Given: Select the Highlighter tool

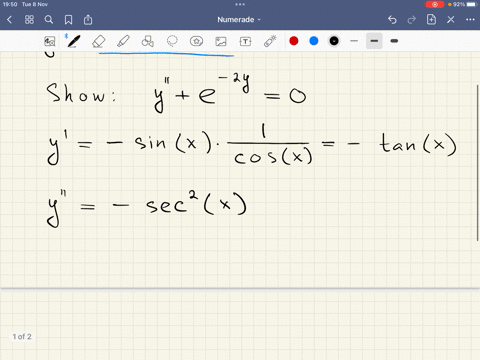Looking at the screenshot, I should pos(123,41).
